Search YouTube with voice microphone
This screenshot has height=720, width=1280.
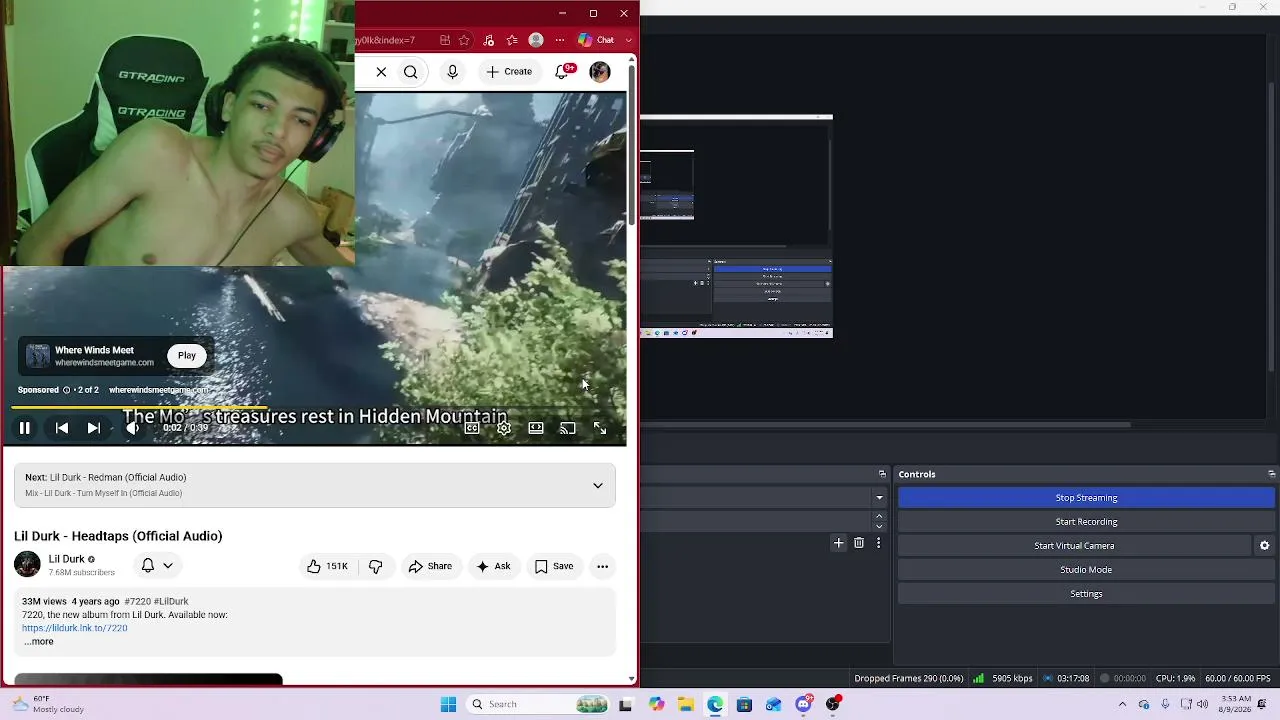(453, 72)
